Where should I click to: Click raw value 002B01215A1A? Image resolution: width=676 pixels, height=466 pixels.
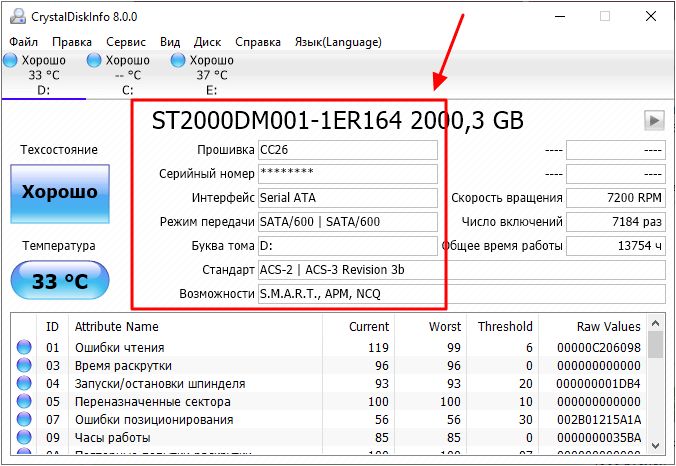(x=599, y=419)
